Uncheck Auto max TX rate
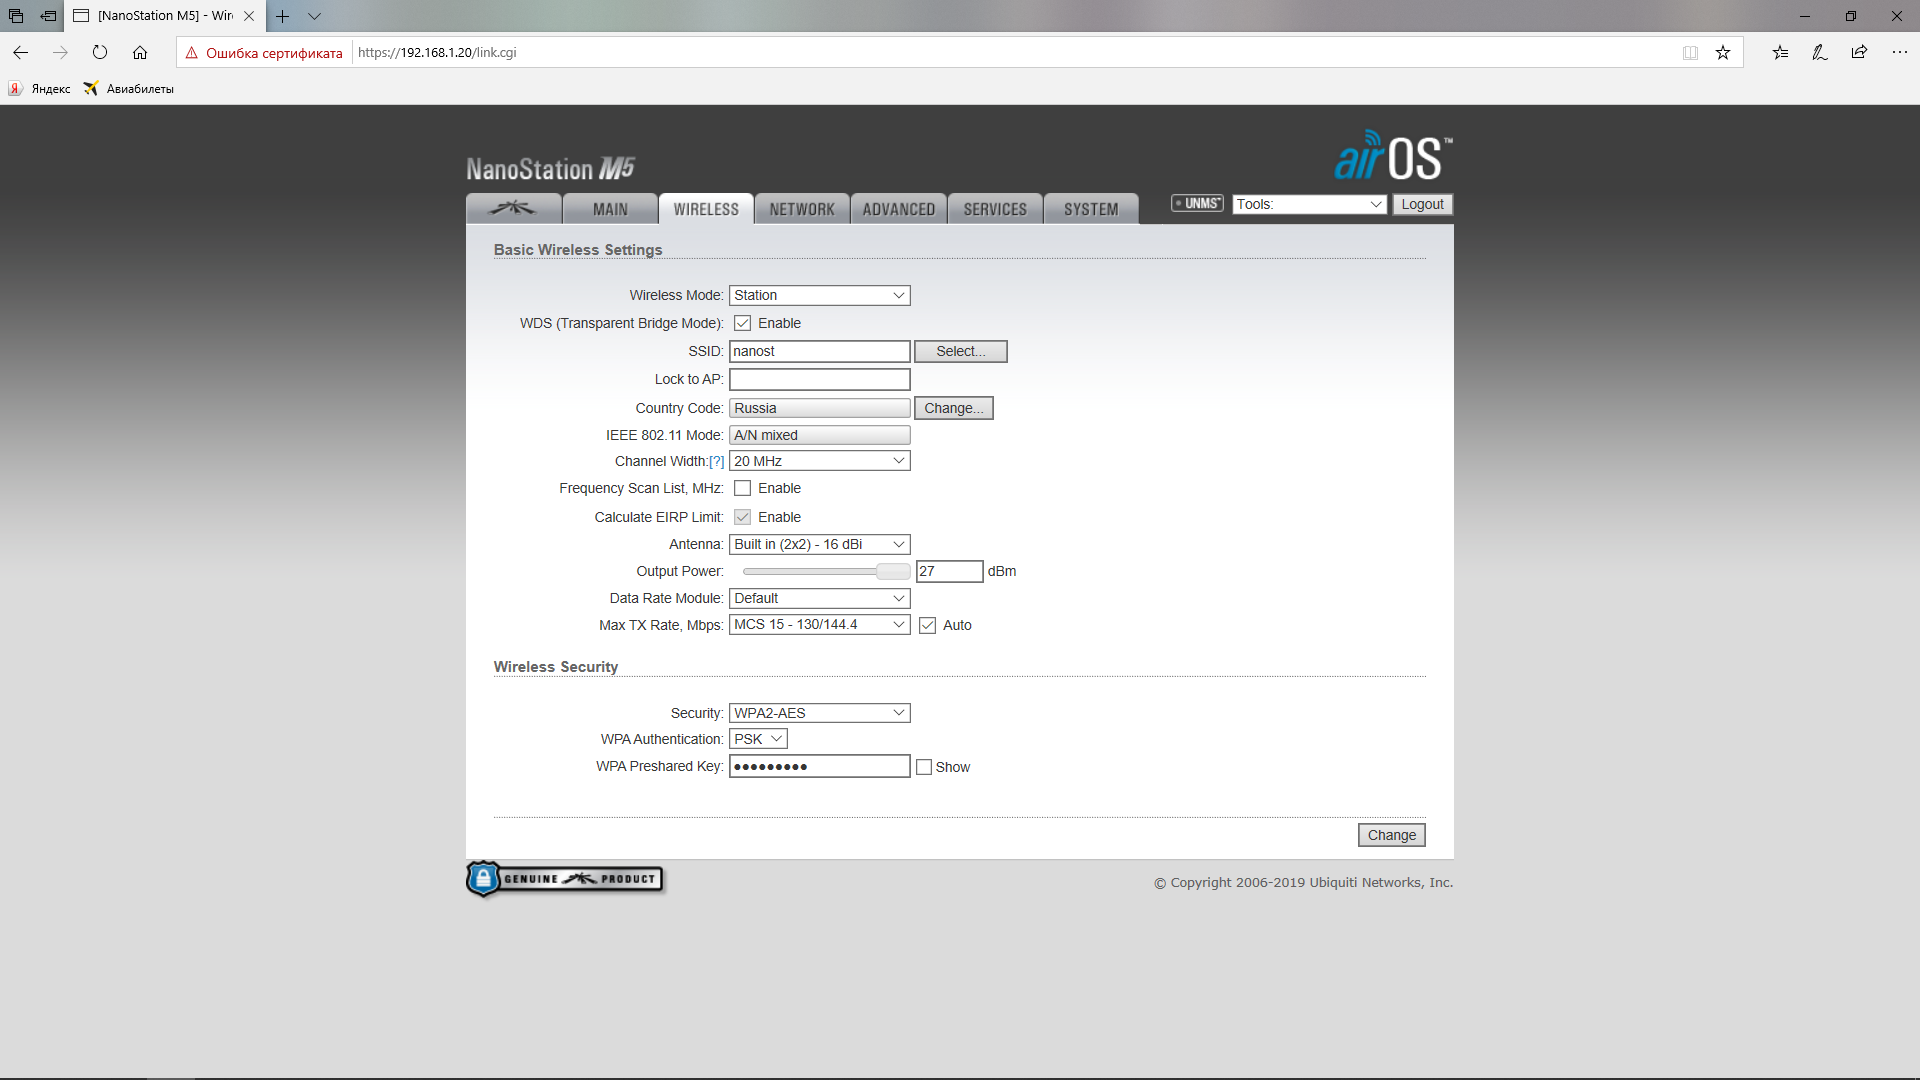The image size is (1920, 1080). [x=927, y=625]
